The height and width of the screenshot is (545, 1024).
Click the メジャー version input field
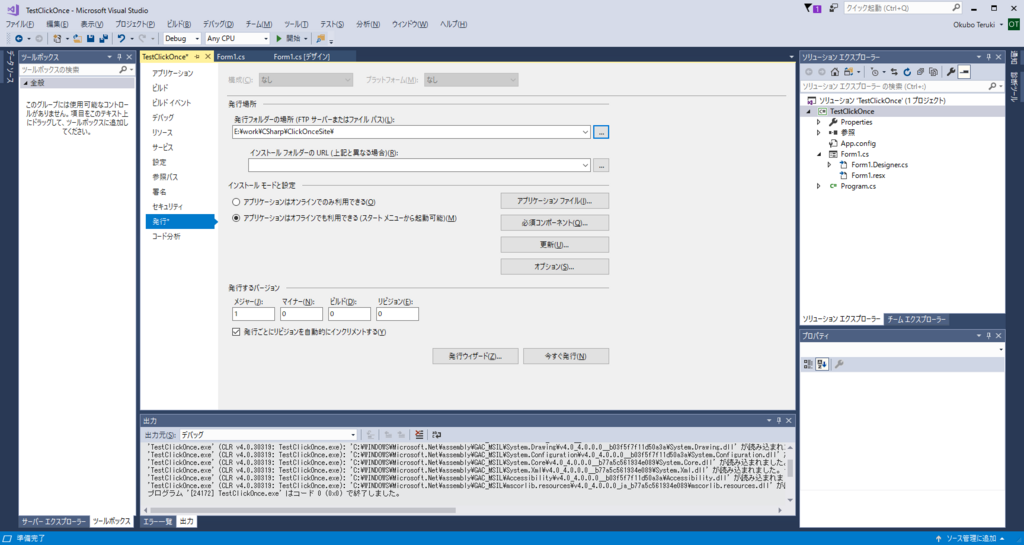(253, 314)
